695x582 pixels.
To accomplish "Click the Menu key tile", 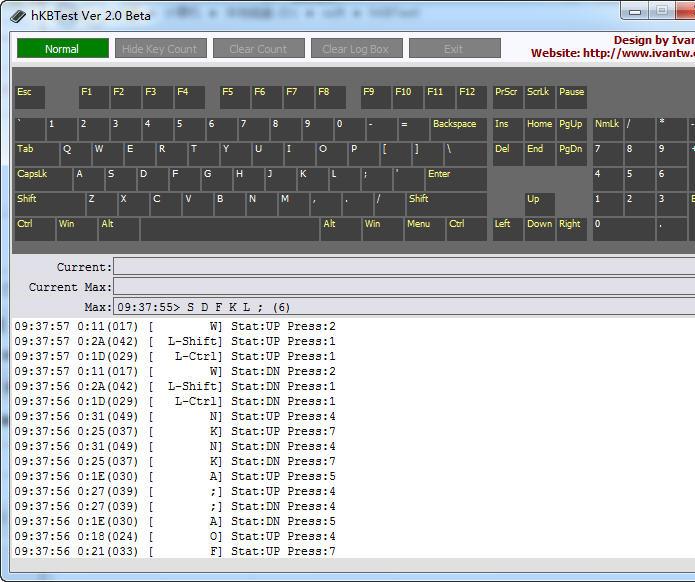I will [423, 229].
